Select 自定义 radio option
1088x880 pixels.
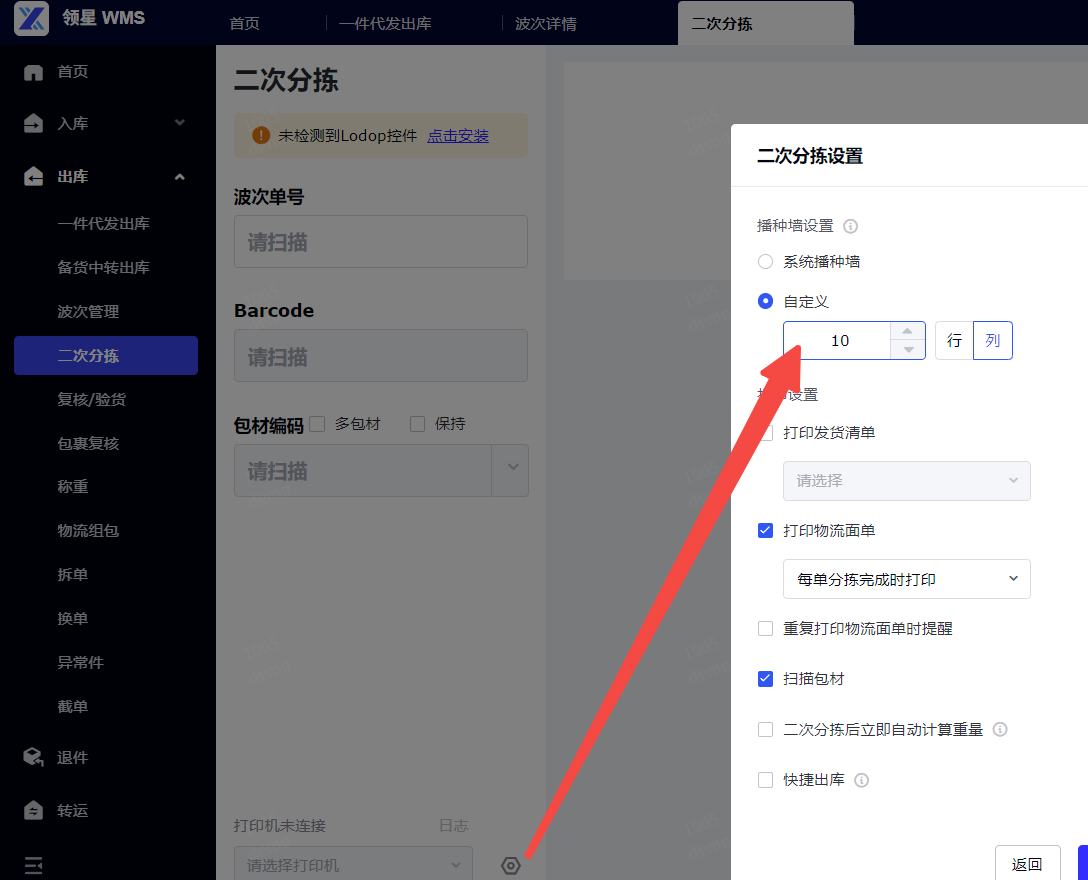click(x=765, y=301)
